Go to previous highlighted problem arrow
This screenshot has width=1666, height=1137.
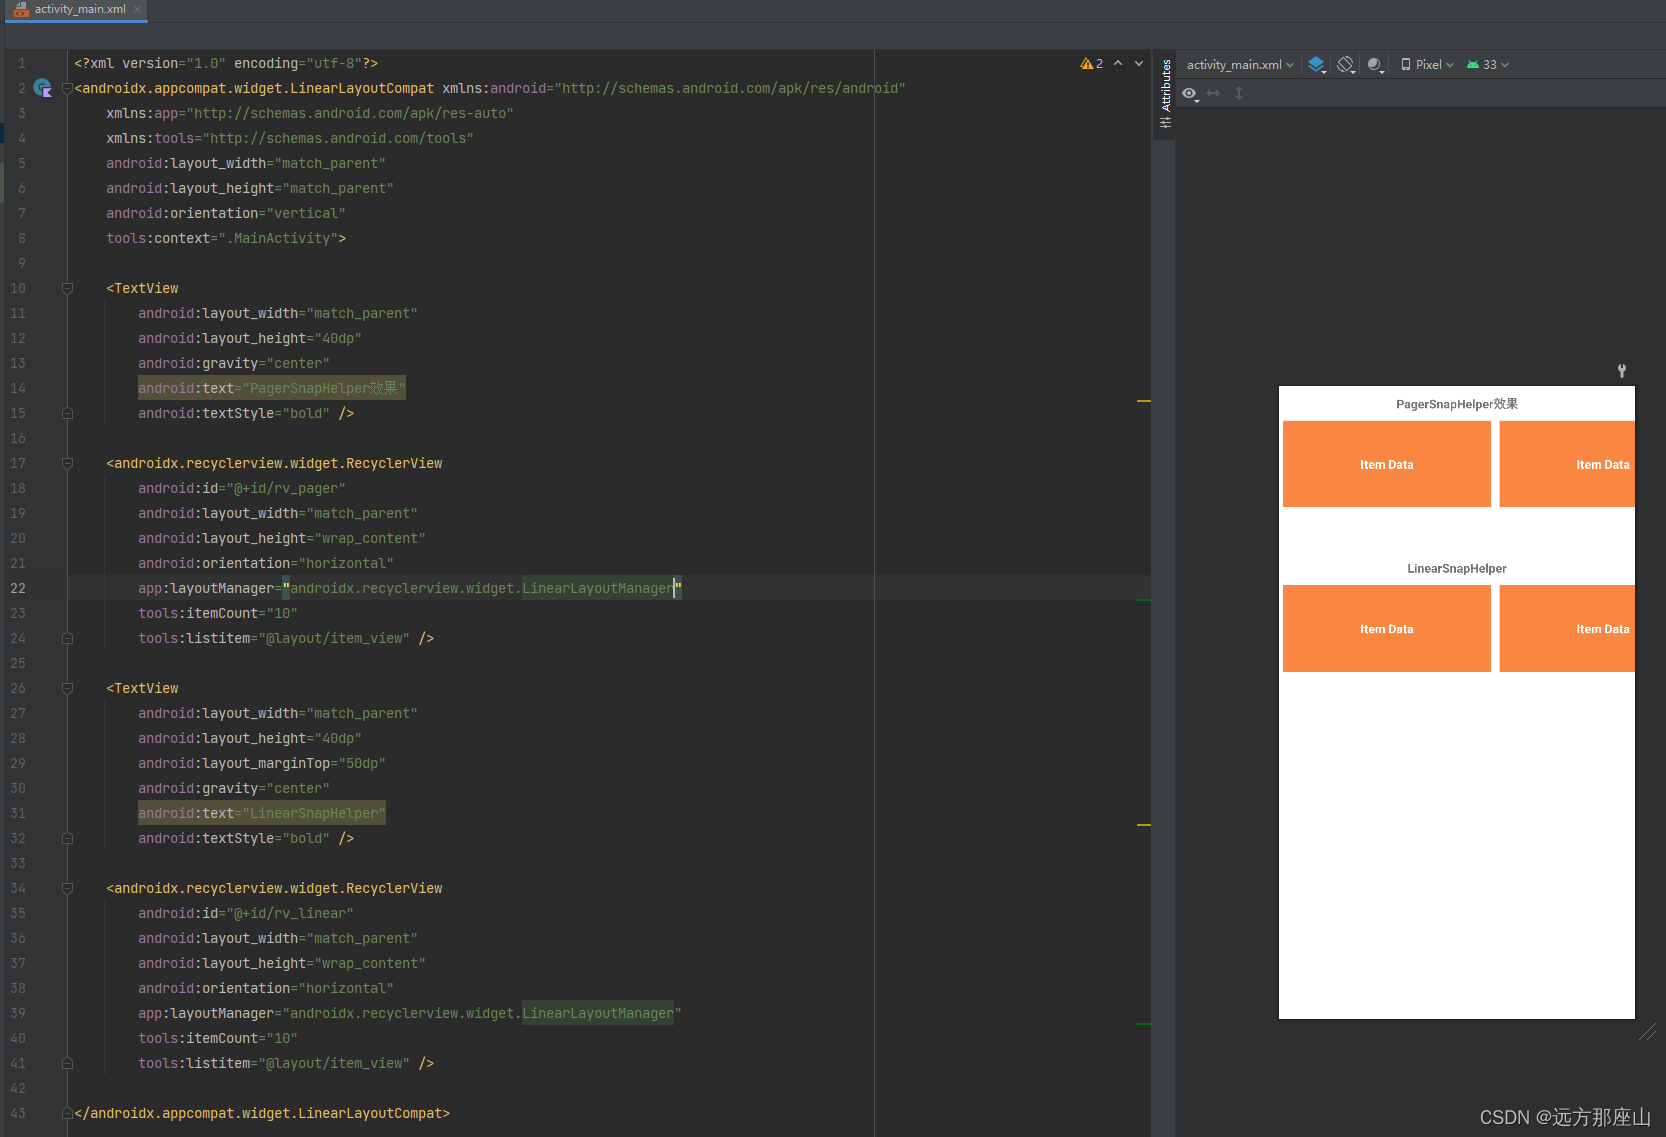point(1118,64)
